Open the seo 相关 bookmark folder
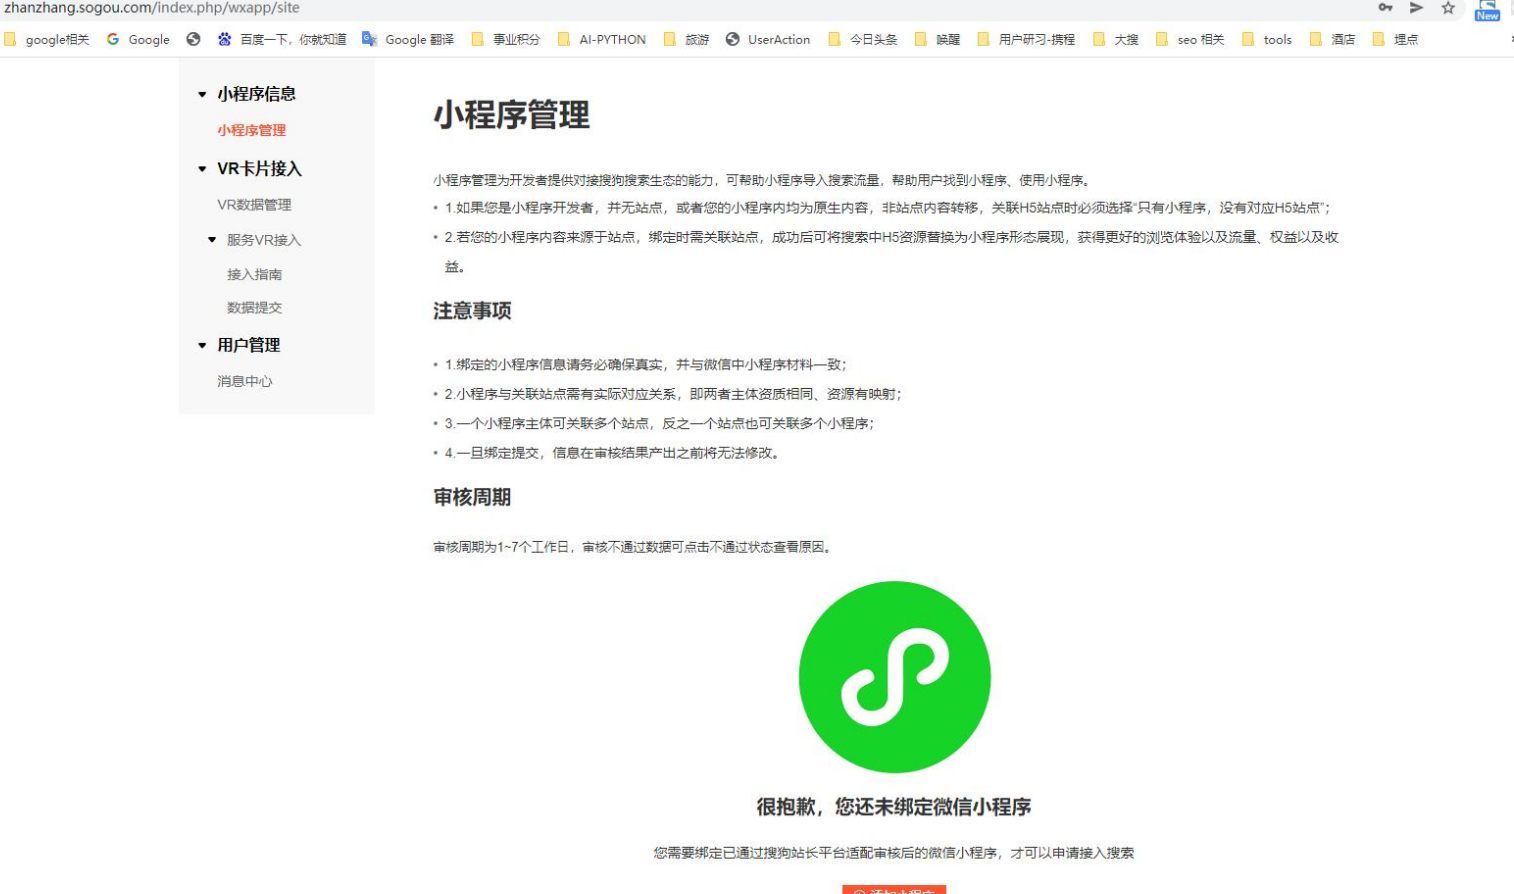This screenshot has height=894, width=1514. [x=1190, y=39]
